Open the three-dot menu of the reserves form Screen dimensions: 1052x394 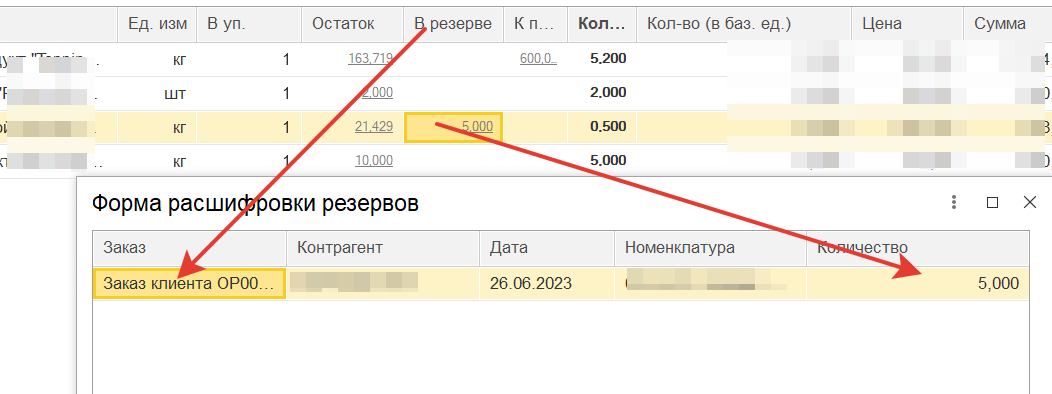coord(953,203)
